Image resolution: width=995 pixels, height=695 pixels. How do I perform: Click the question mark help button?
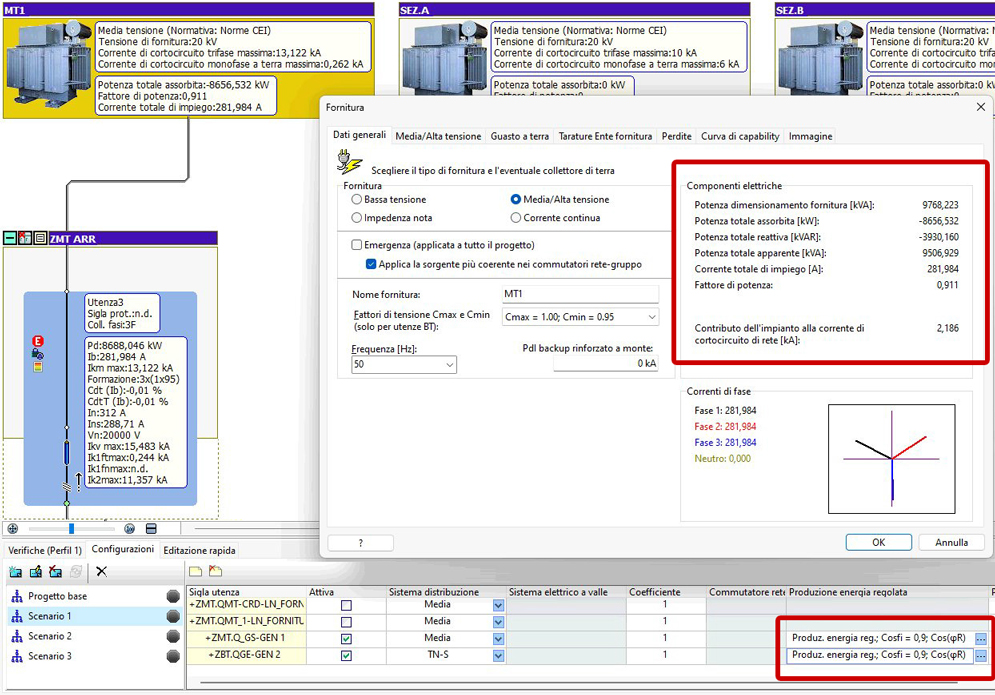[360, 543]
